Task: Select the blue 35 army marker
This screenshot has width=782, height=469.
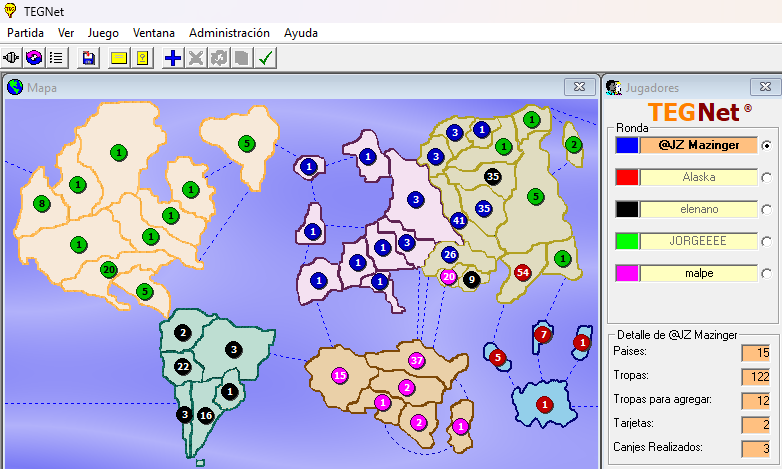Action: (484, 208)
